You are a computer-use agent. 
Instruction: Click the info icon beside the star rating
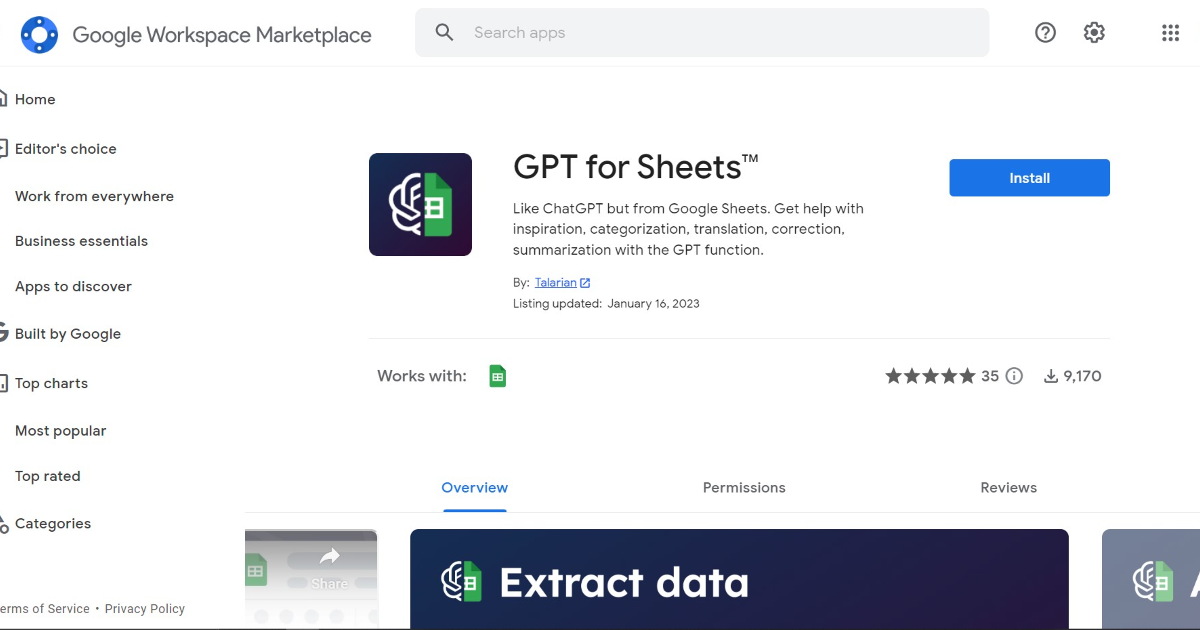coord(1014,375)
